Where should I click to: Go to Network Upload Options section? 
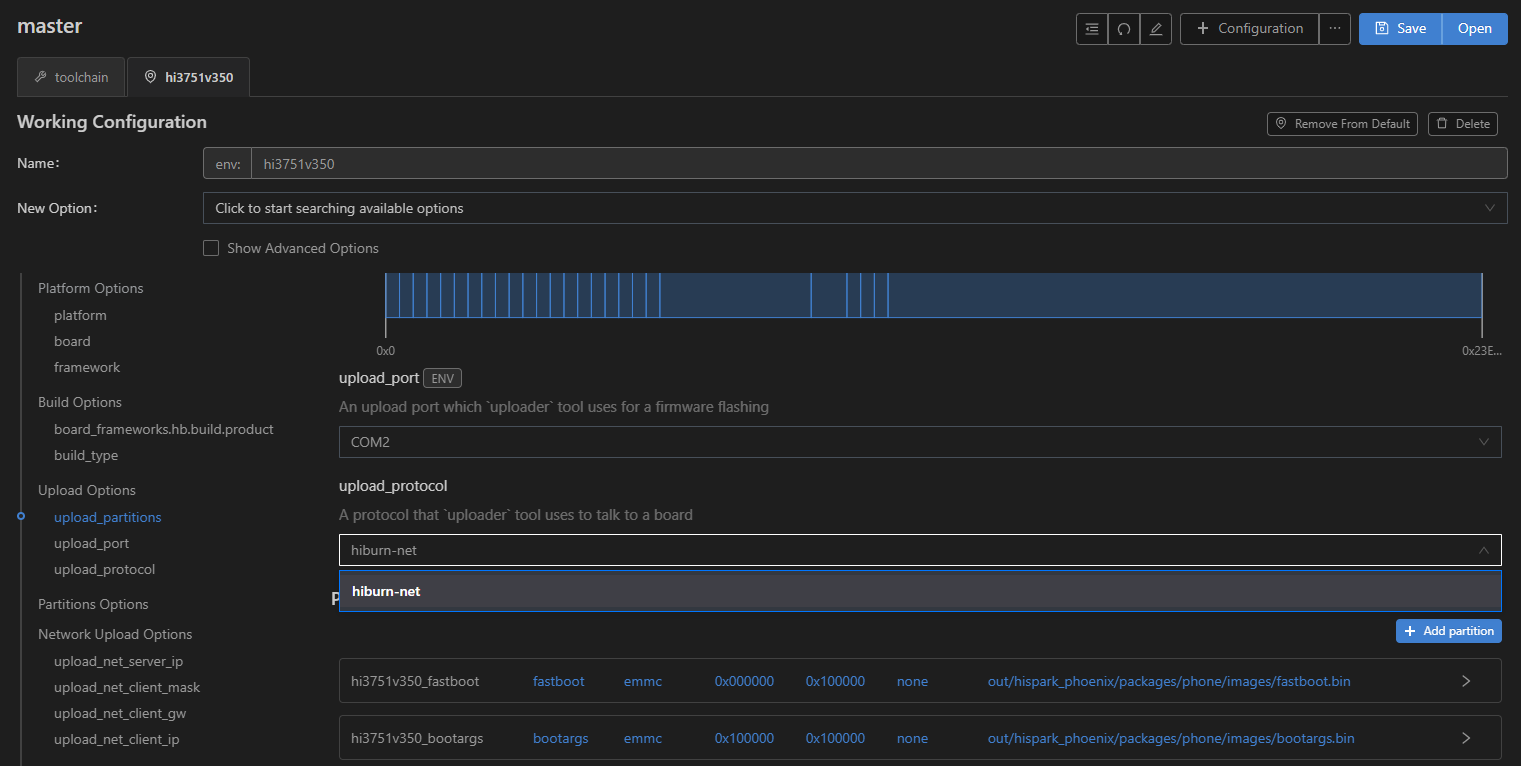(x=115, y=634)
